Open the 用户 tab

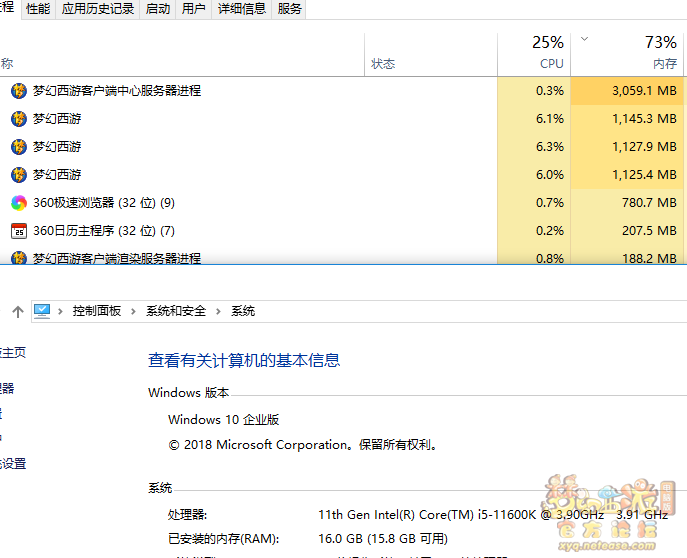pos(194,9)
